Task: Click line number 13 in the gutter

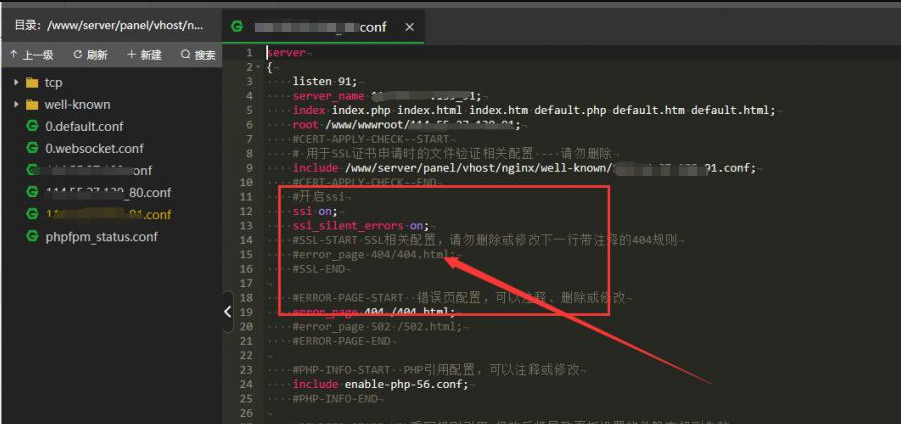Action: tap(247, 225)
